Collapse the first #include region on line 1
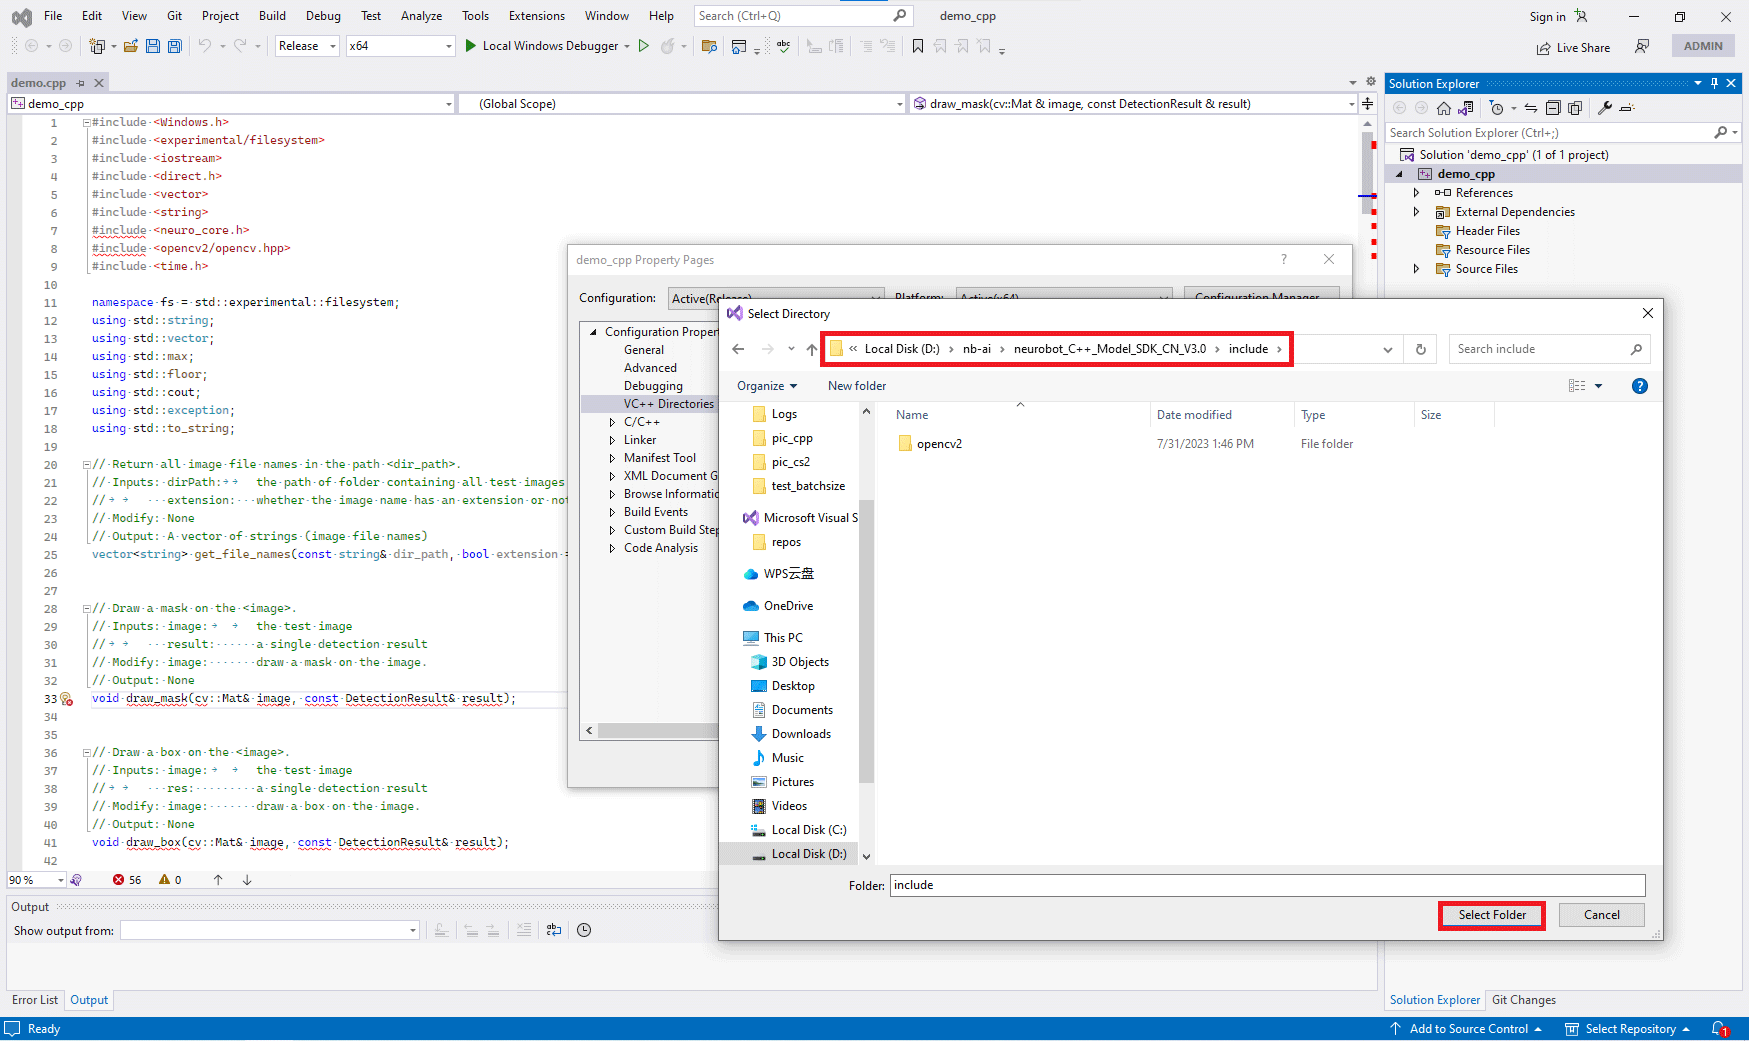Screen dimensions: 1749x1041 click(87, 122)
